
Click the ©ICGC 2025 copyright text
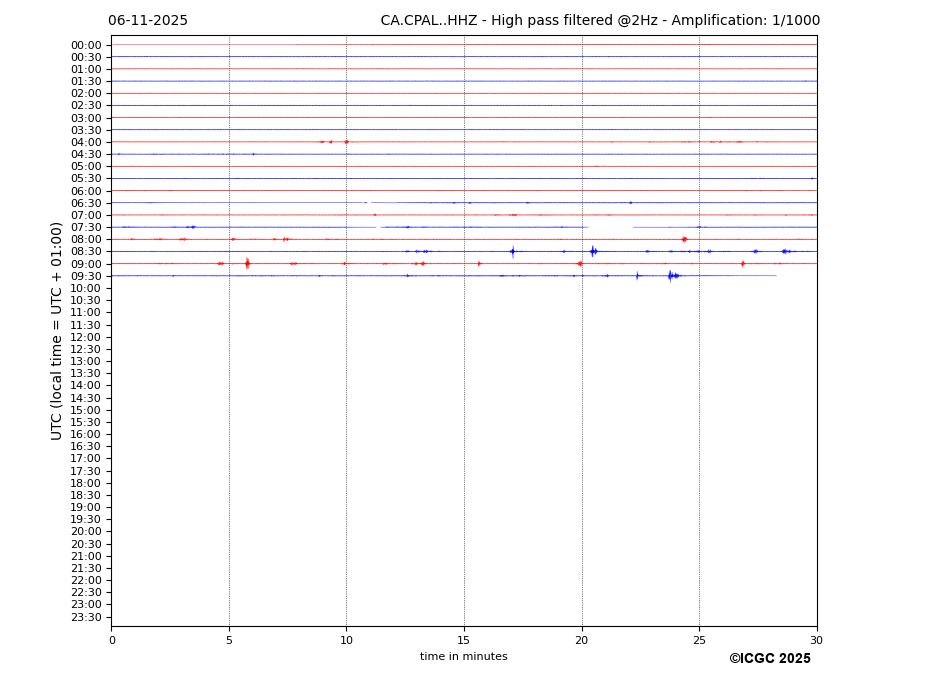769,659
